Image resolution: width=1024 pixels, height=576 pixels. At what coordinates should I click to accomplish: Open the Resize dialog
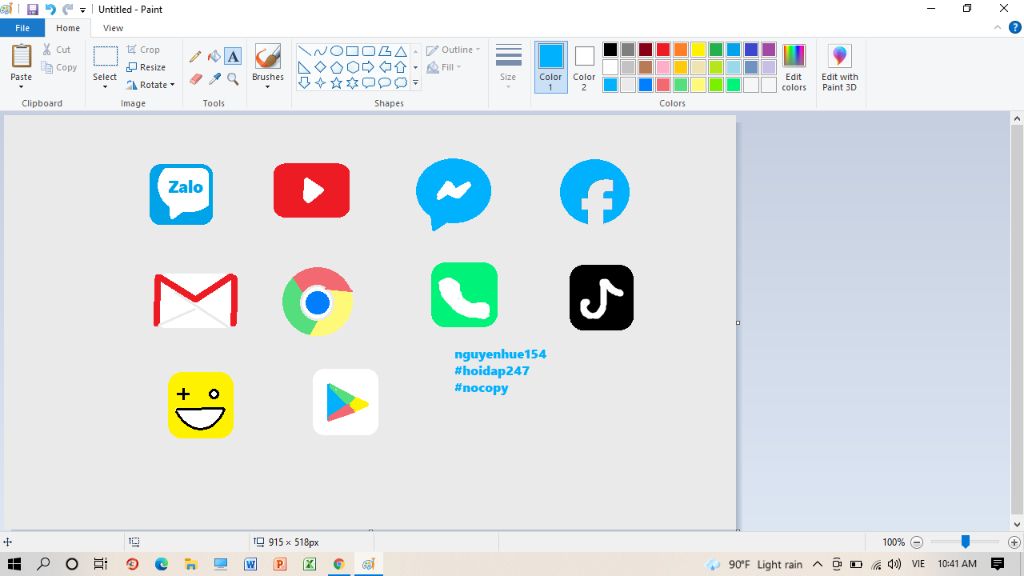tap(146, 67)
